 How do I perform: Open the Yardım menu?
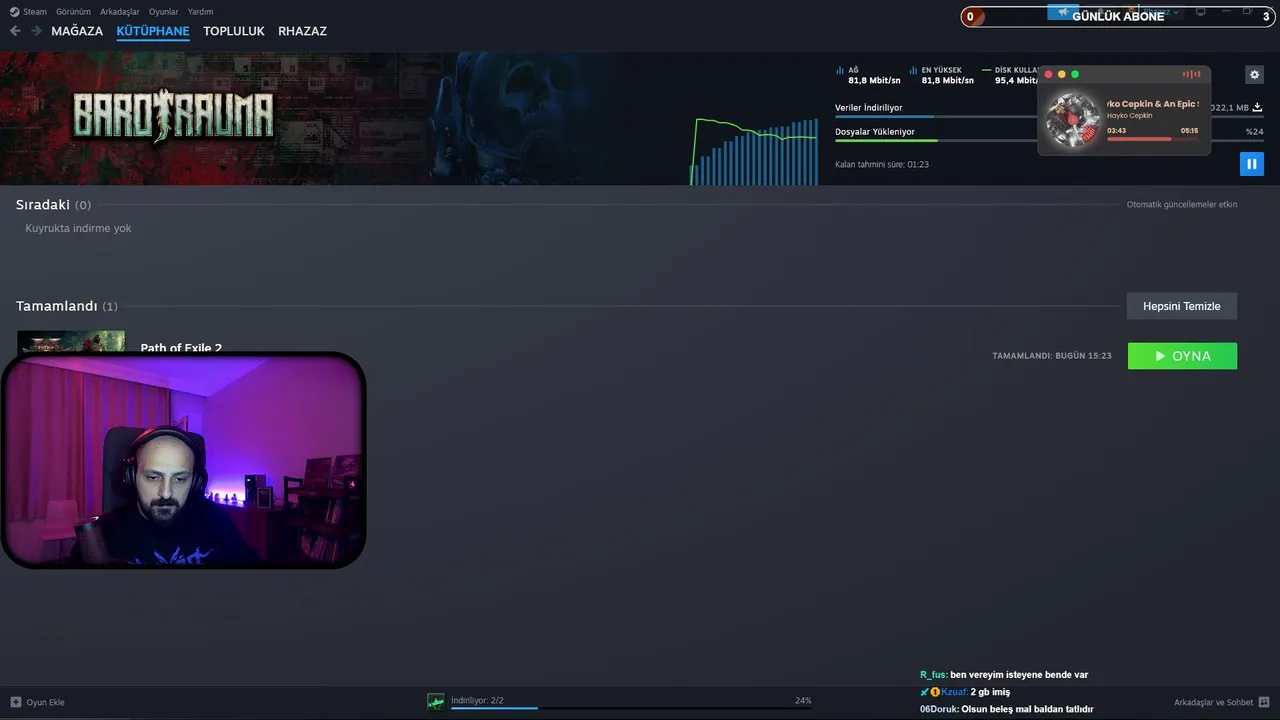tap(200, 12)
